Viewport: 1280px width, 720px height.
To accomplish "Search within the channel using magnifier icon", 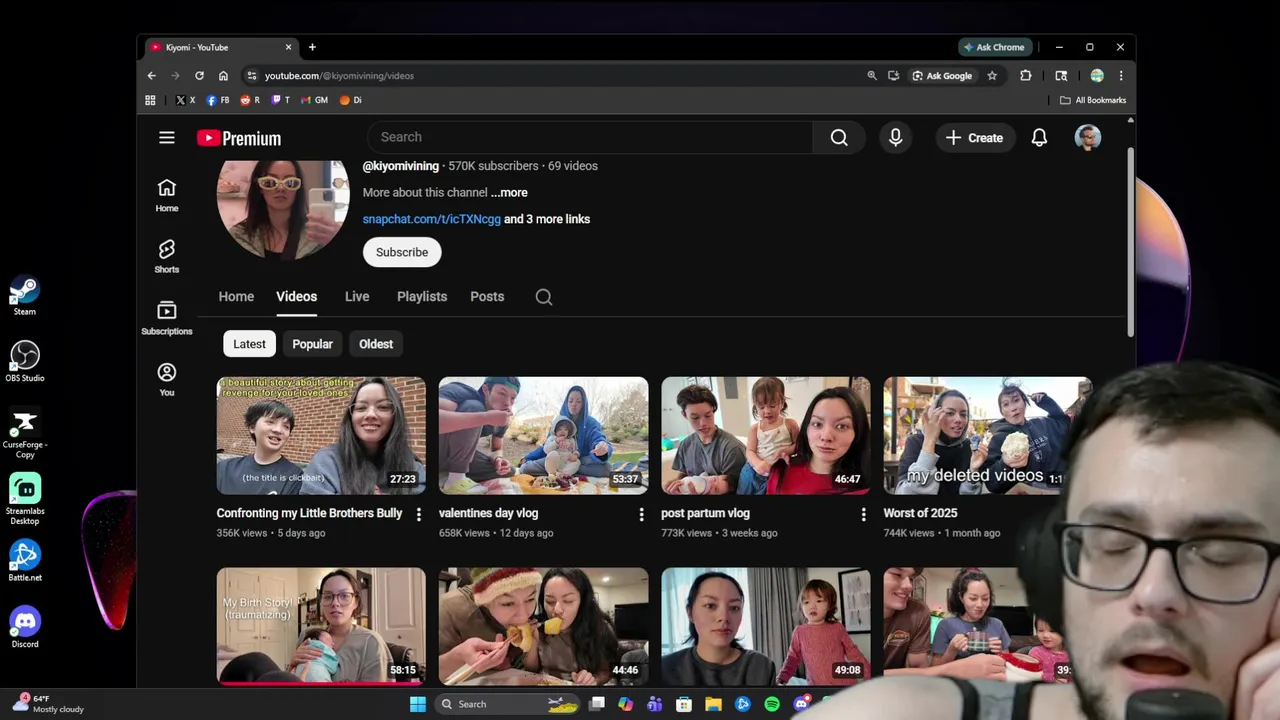I will [544, 297].
